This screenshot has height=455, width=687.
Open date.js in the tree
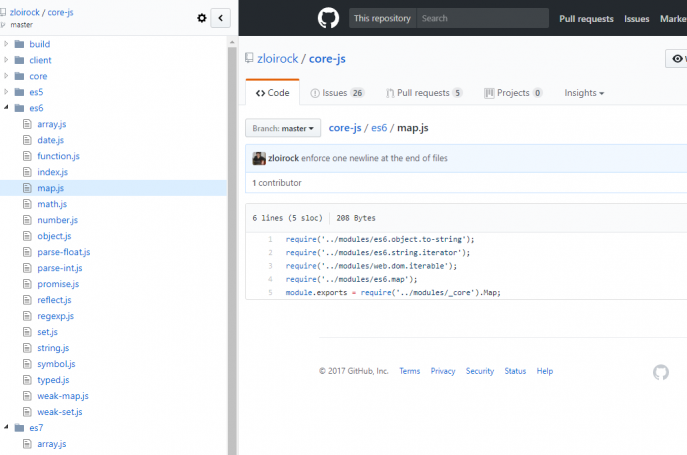pos(50,140)
